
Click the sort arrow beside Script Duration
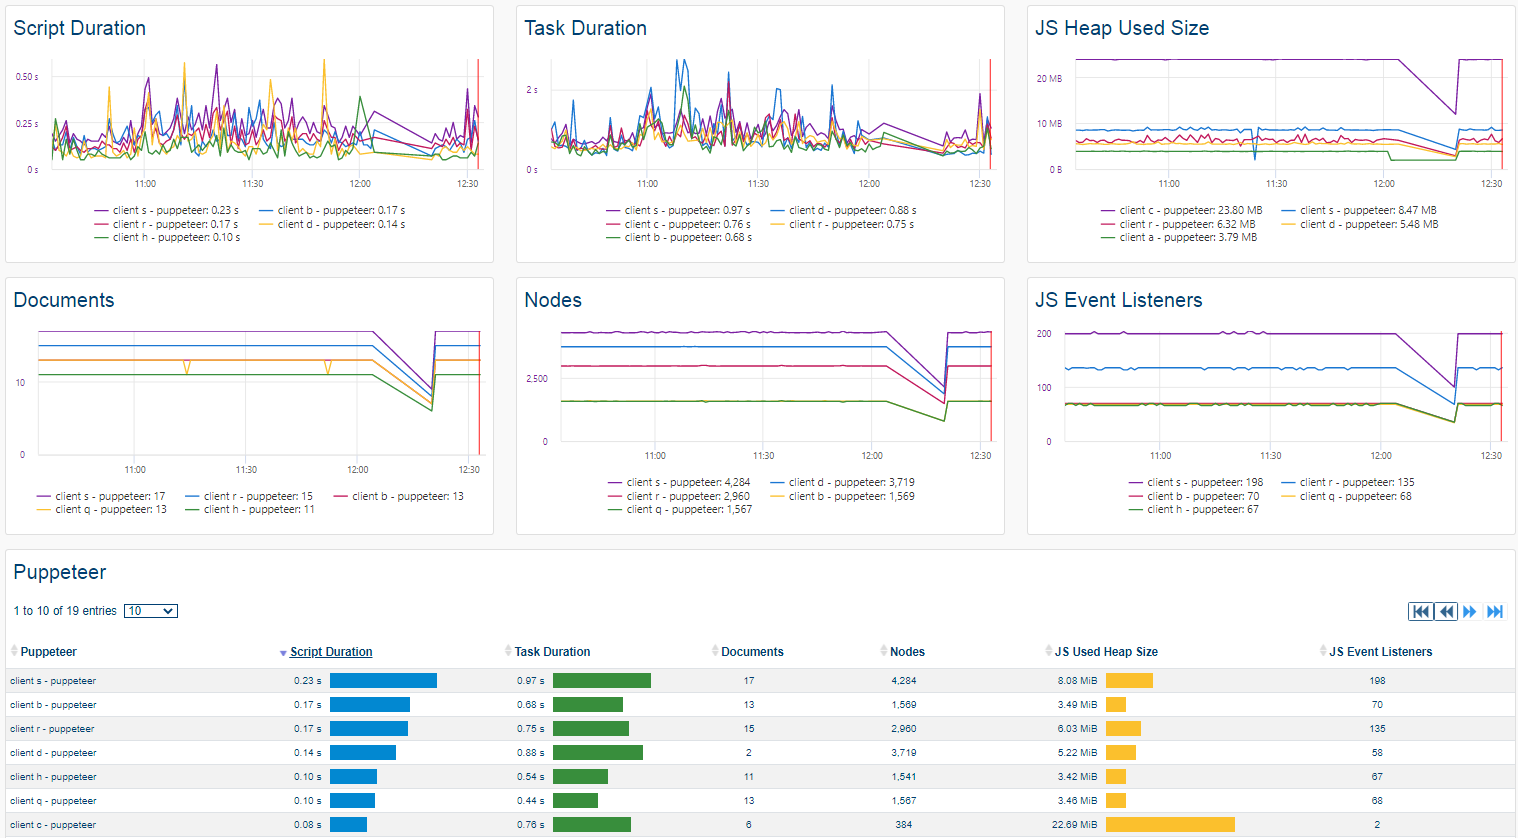(x=283, y=653)
